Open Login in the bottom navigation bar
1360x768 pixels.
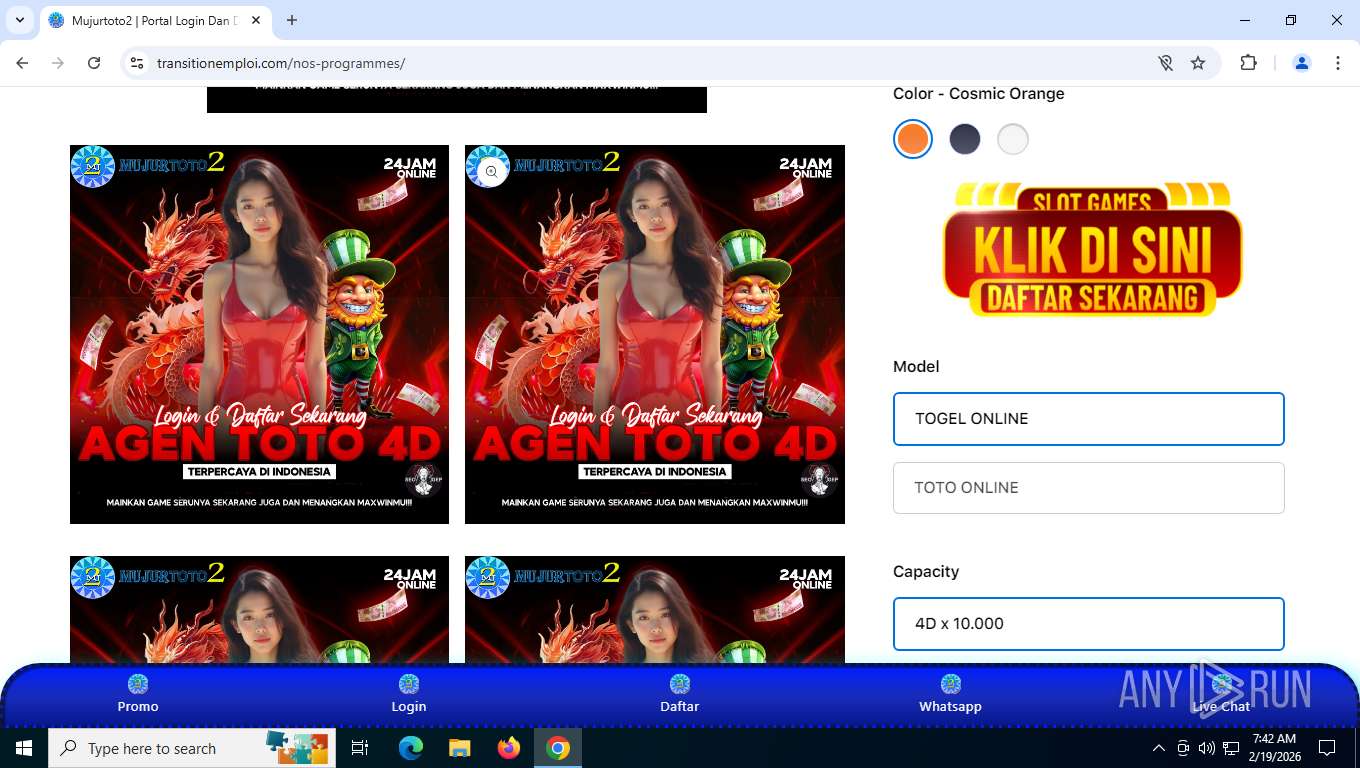click(409, 694)
